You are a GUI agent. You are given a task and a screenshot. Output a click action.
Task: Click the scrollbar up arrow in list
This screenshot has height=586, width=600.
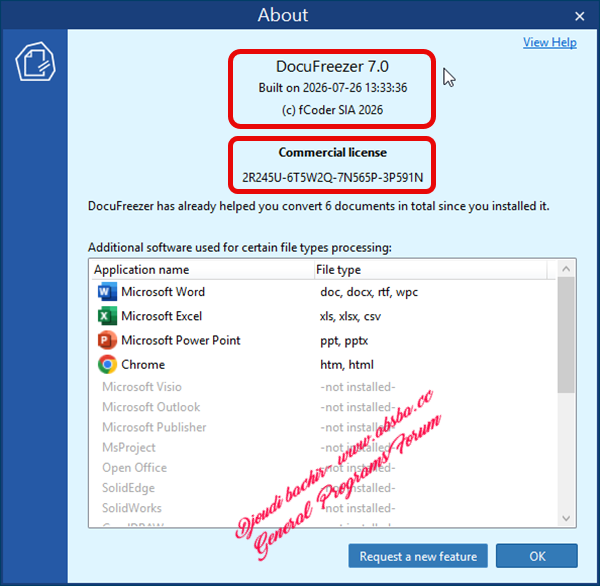click(x=566, y=269)
